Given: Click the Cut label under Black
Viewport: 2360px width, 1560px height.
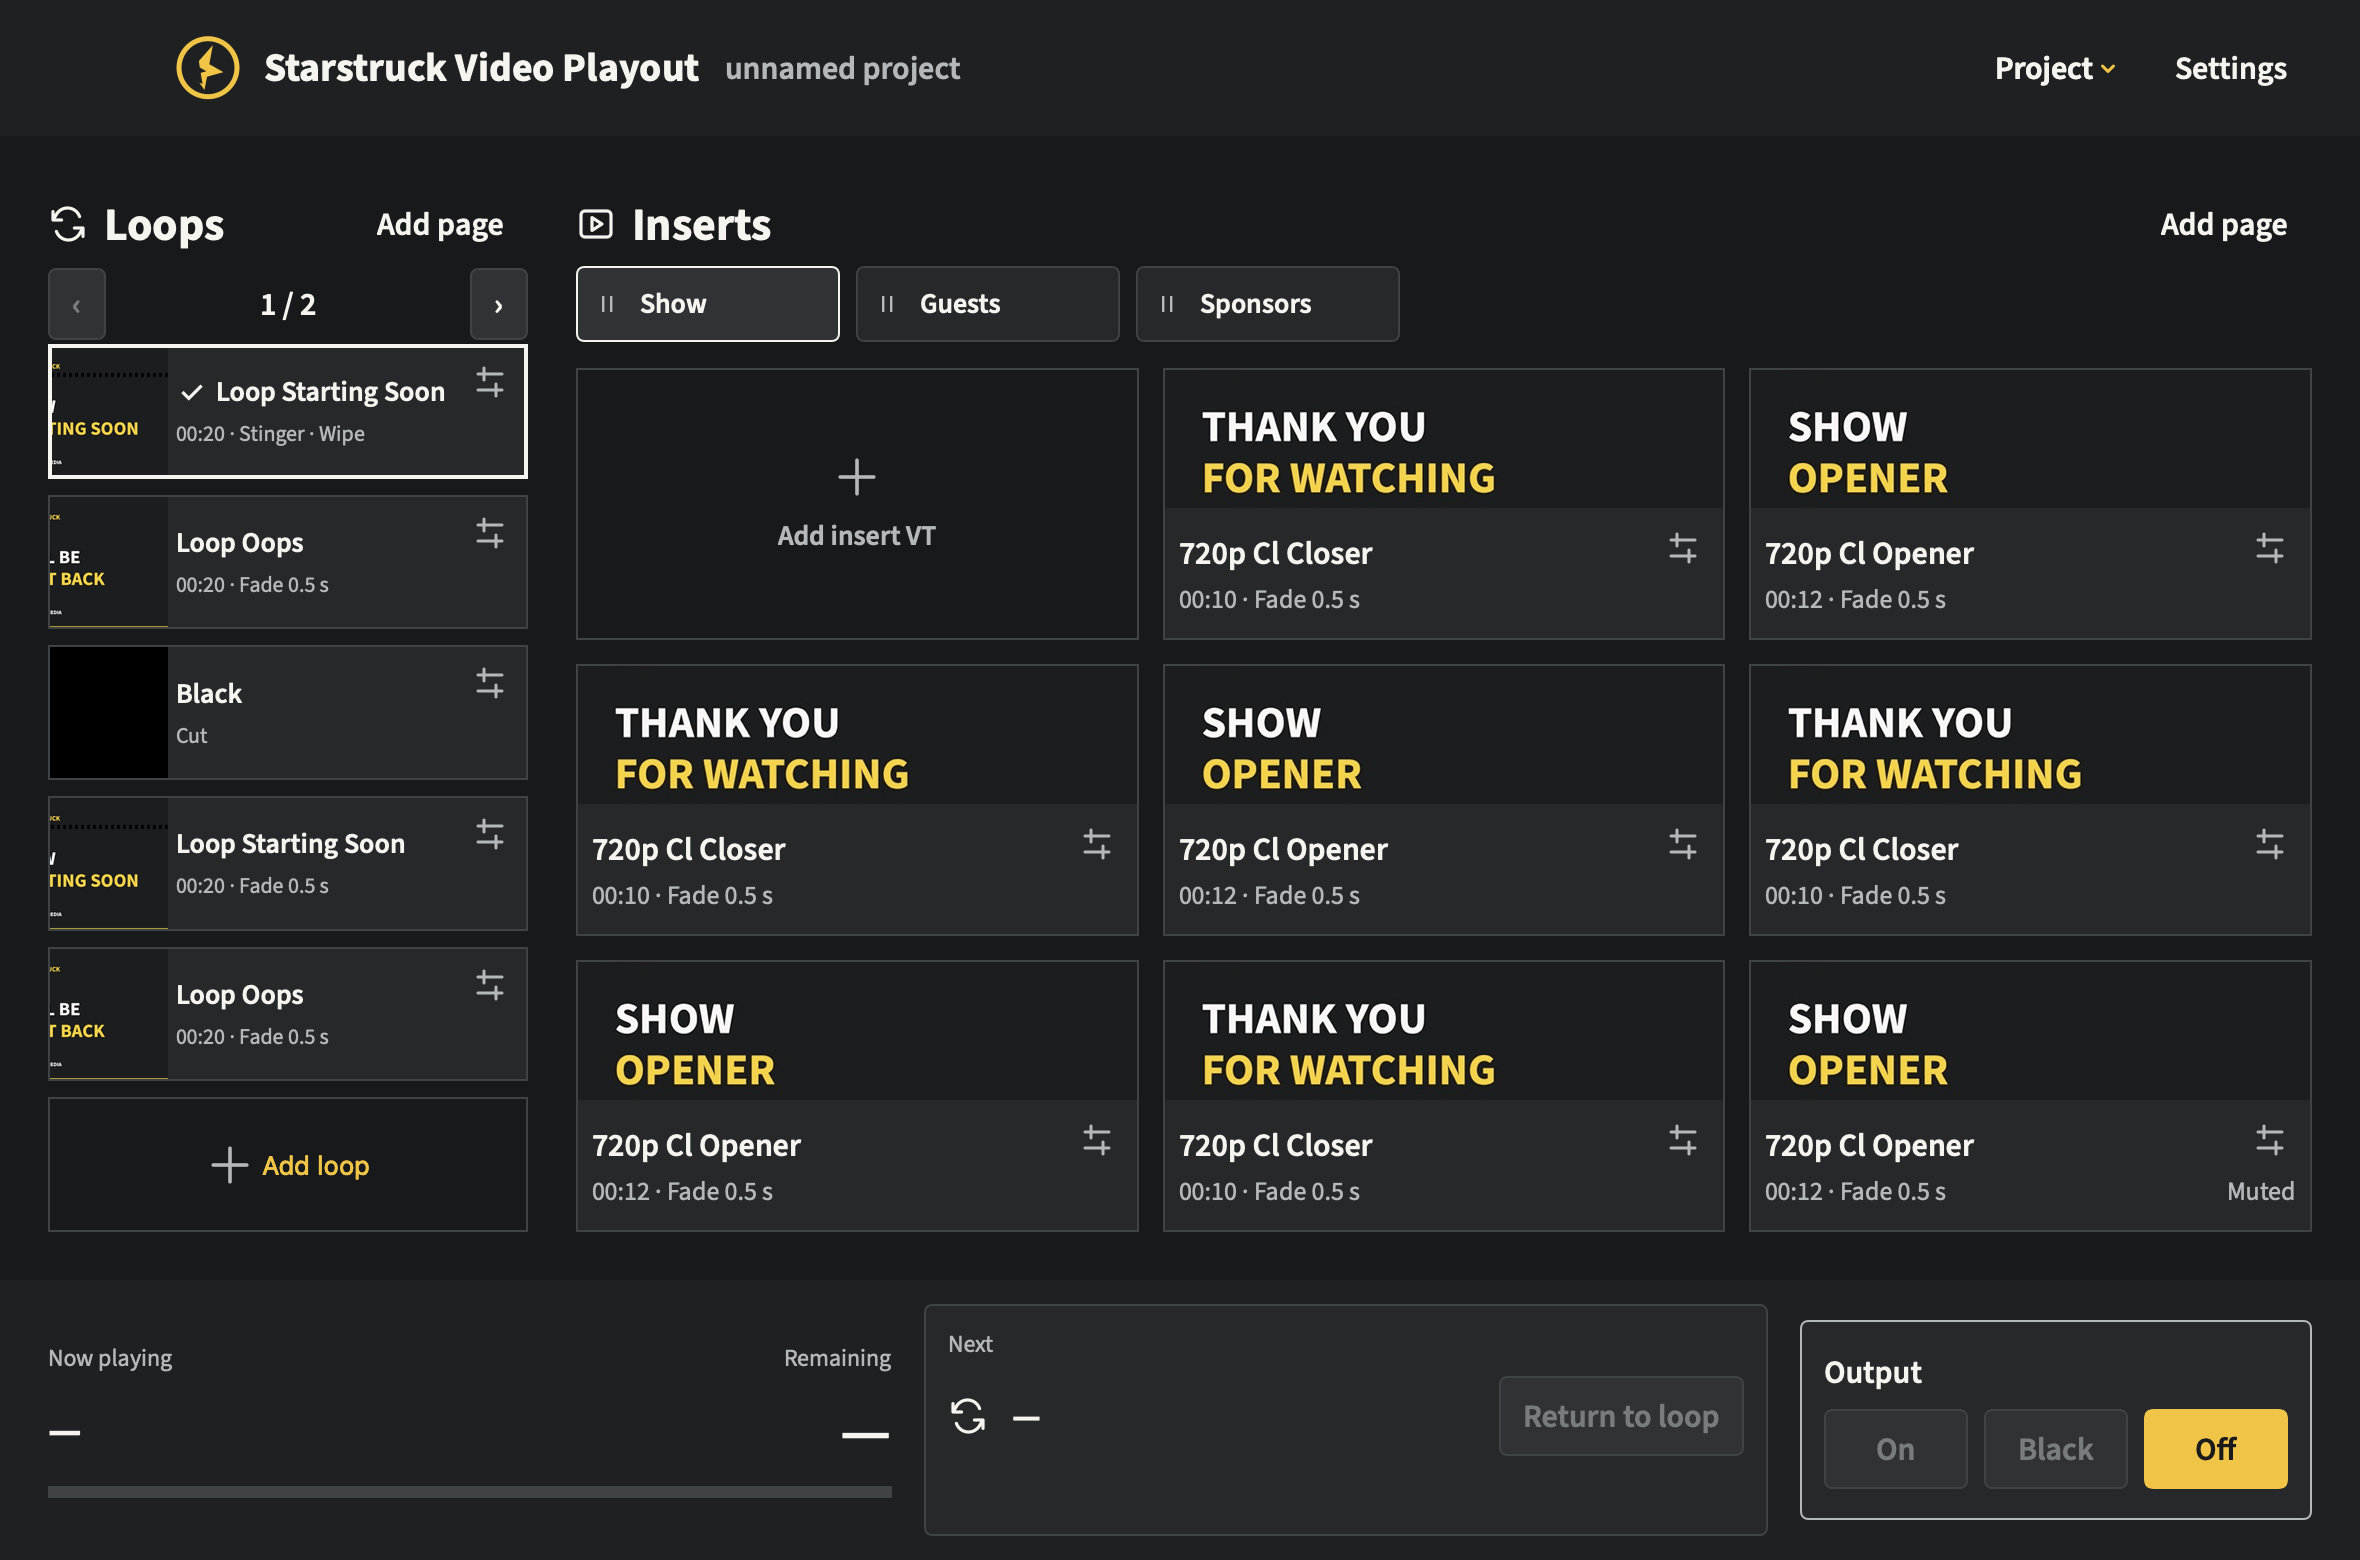Looking at the screenshot, I should click(192, 736).
